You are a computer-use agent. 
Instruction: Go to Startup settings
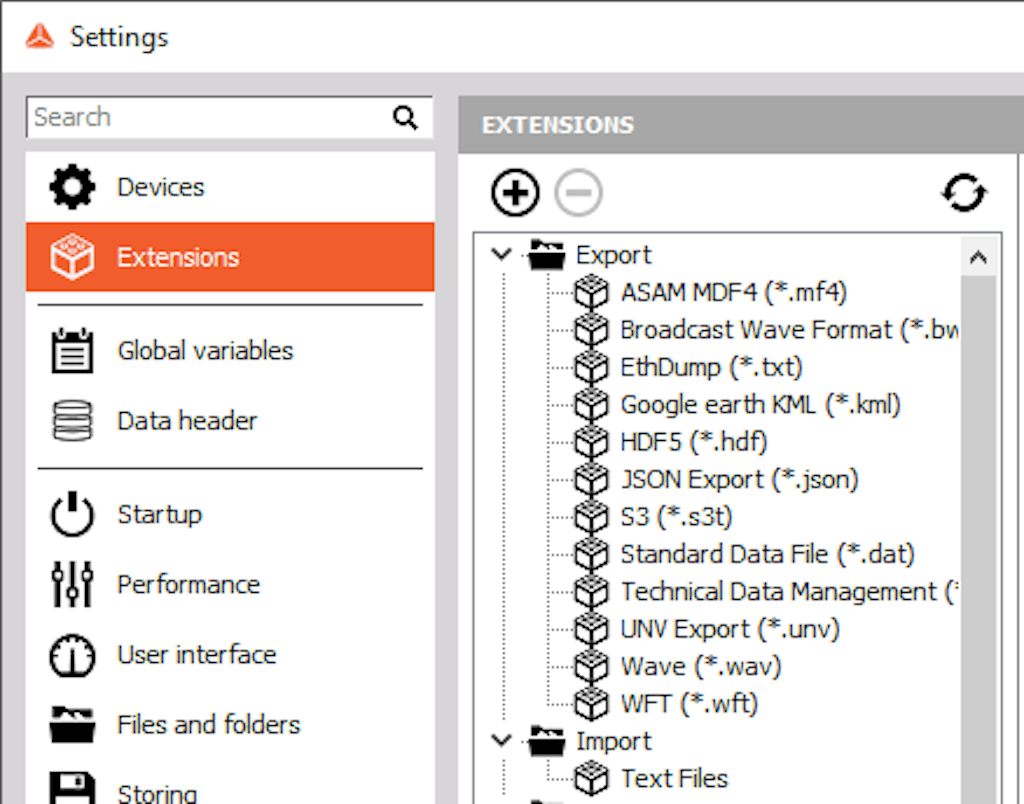pyautogui.click(x=230, y=514)
